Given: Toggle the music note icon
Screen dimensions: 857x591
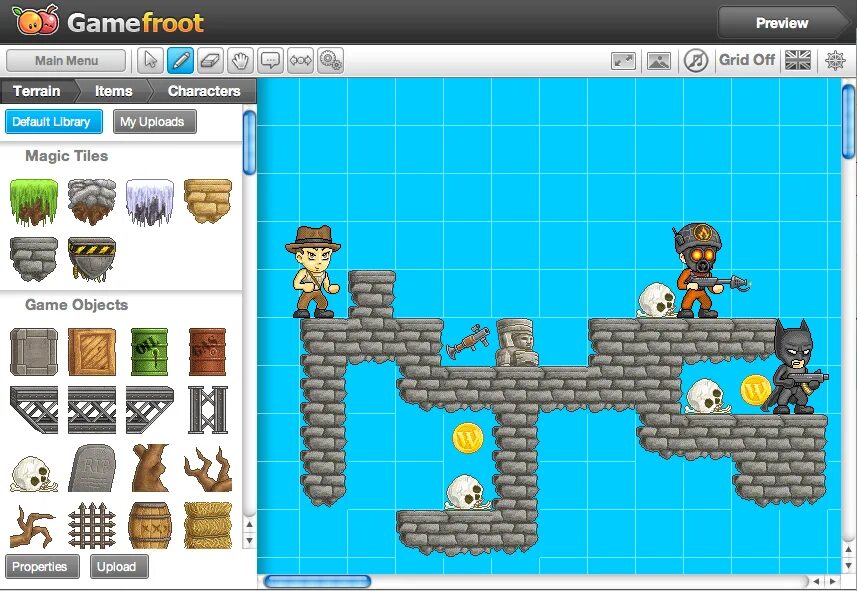Looking at the screenshot, I should click(696, 60).
